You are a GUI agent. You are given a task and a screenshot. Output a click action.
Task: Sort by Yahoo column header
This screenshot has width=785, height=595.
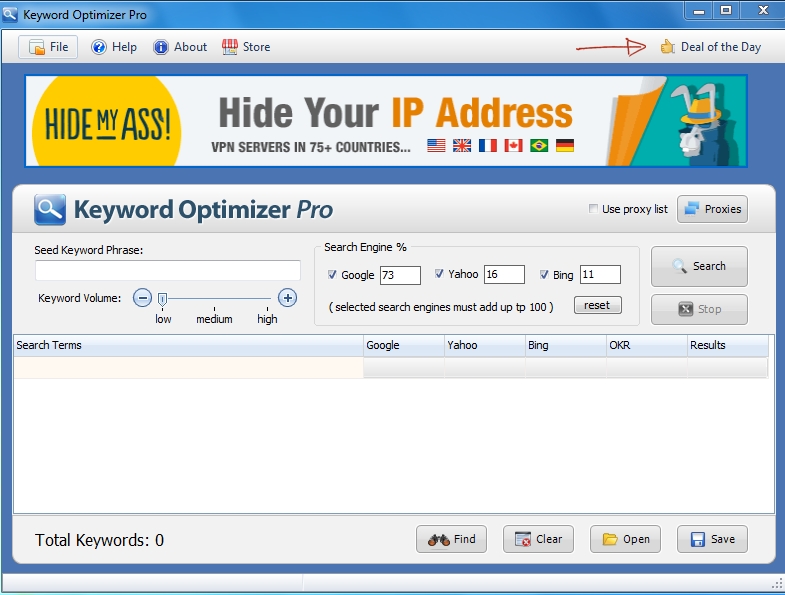[485, 345]
